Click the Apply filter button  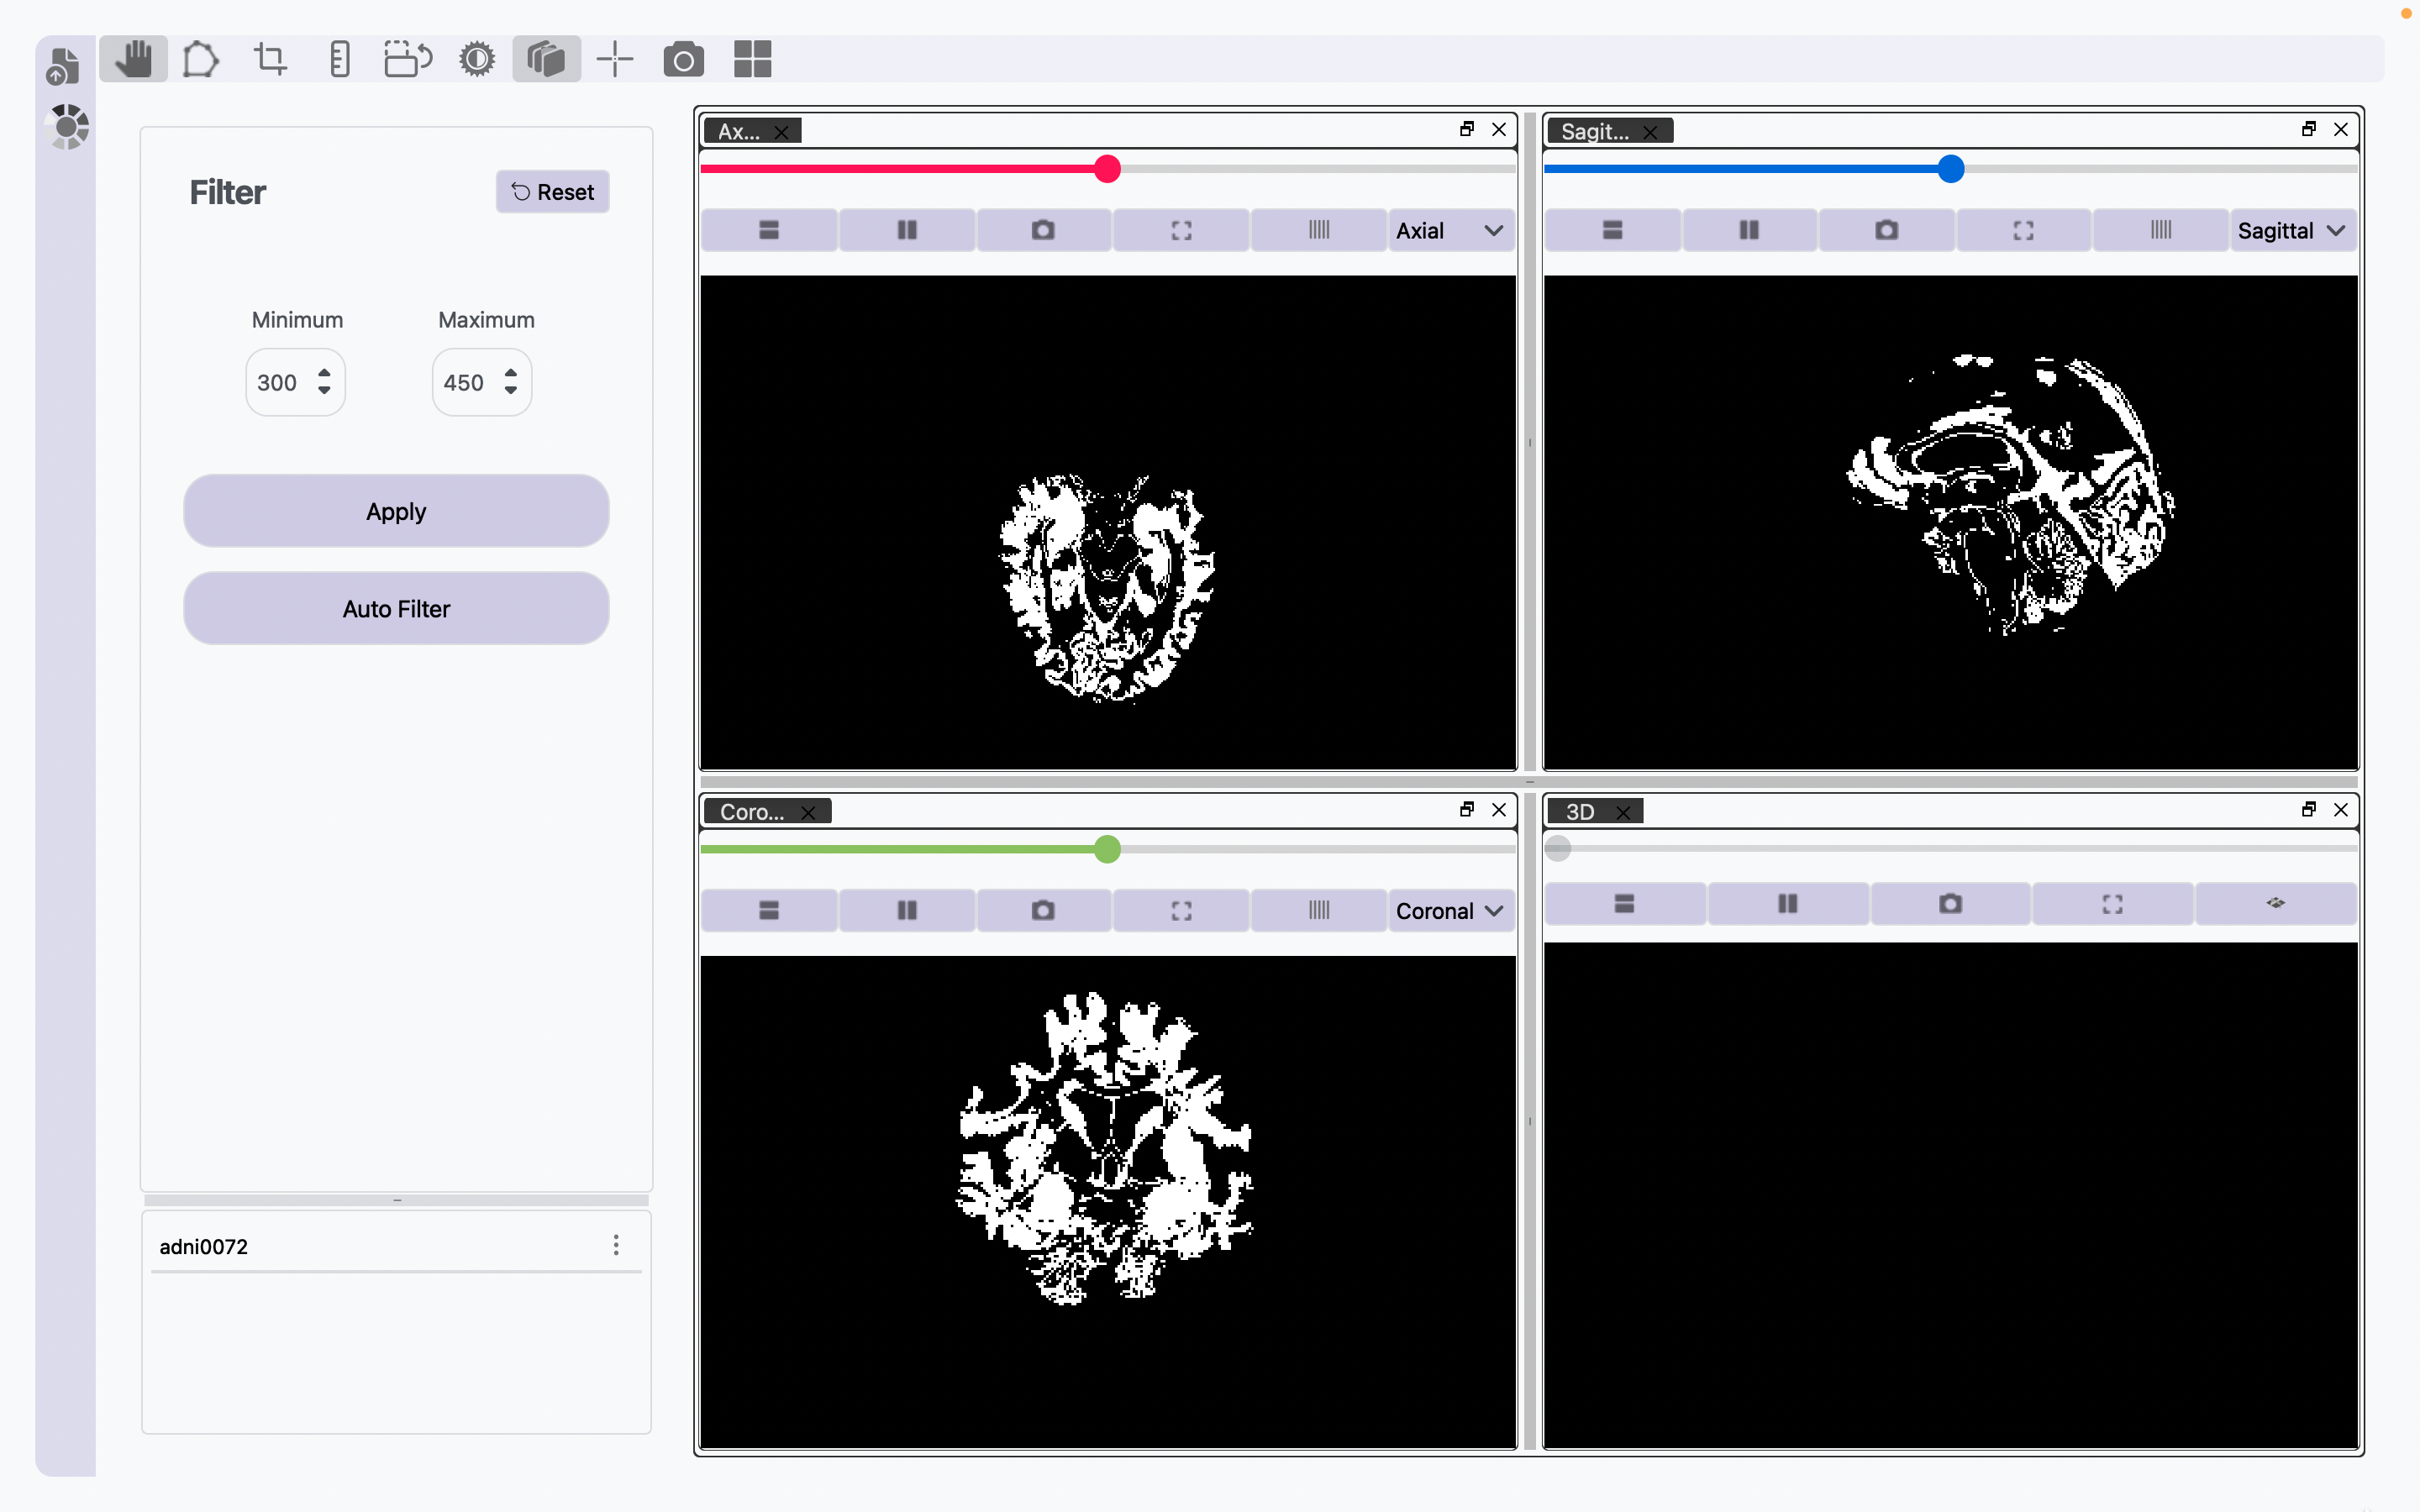click(x=396, y=511)
